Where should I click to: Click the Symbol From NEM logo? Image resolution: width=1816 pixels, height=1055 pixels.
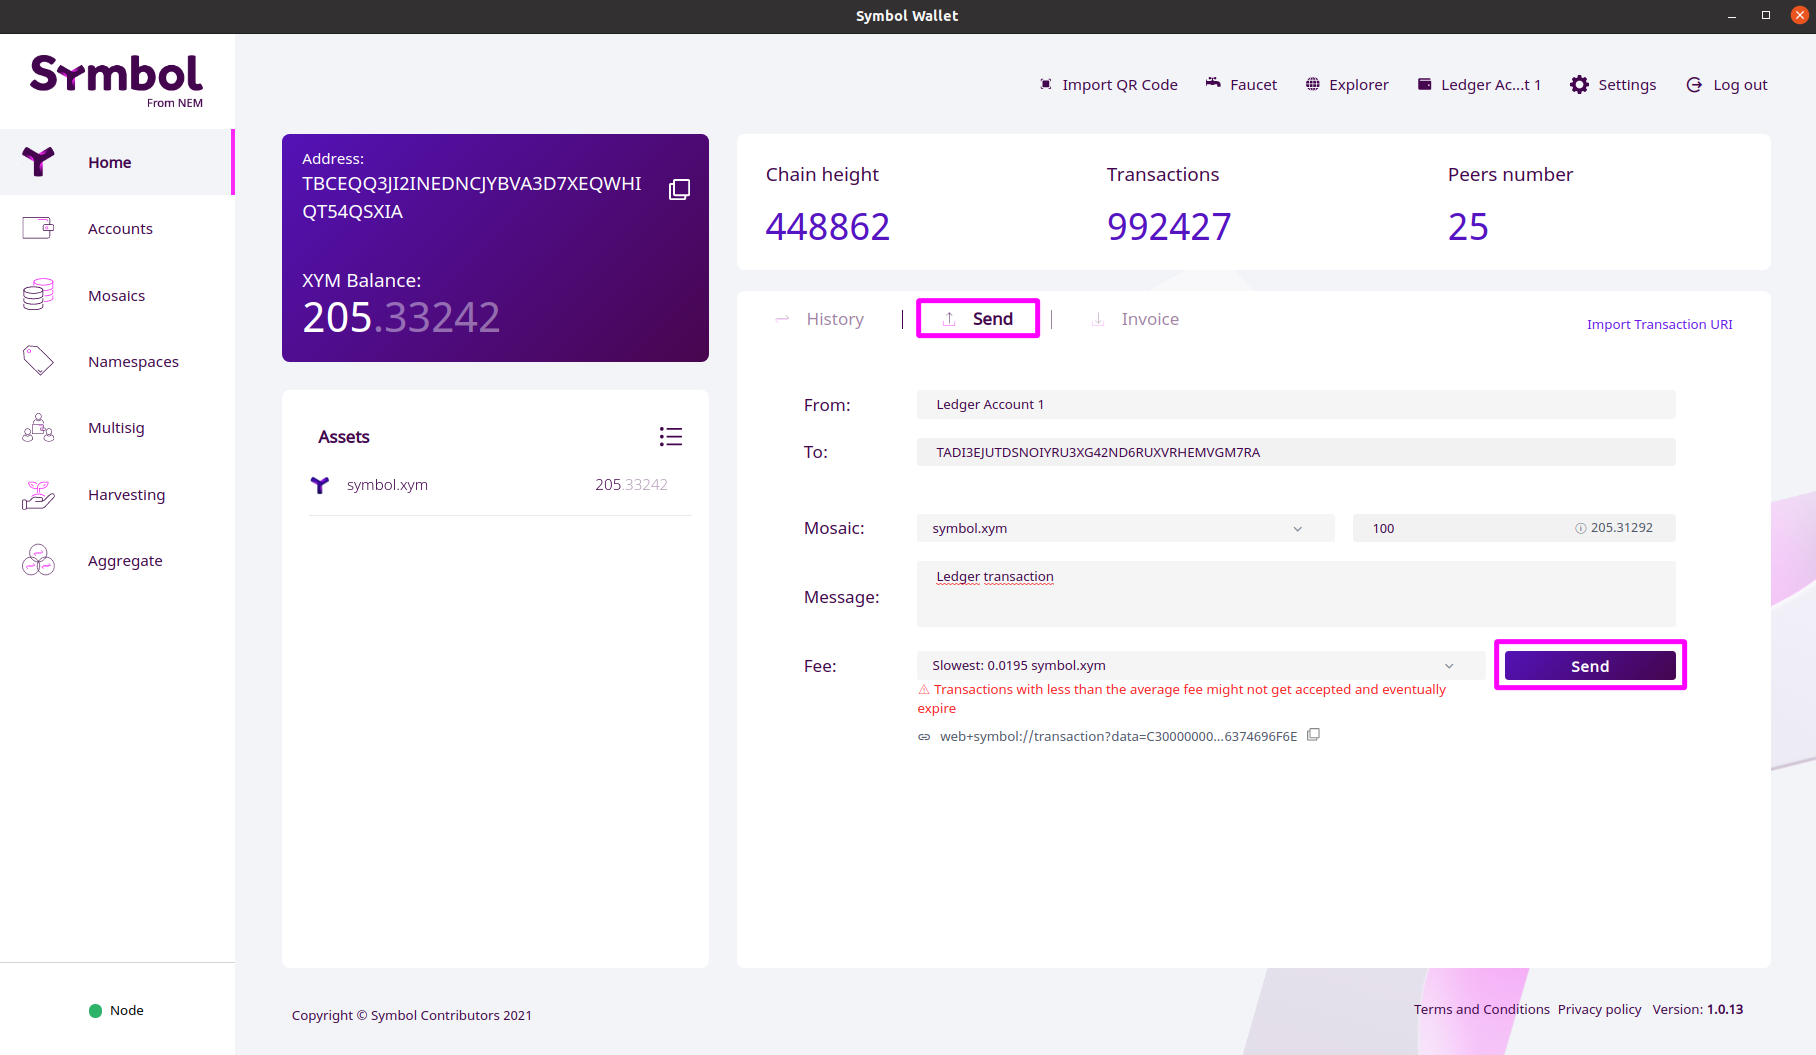(116, 80)
